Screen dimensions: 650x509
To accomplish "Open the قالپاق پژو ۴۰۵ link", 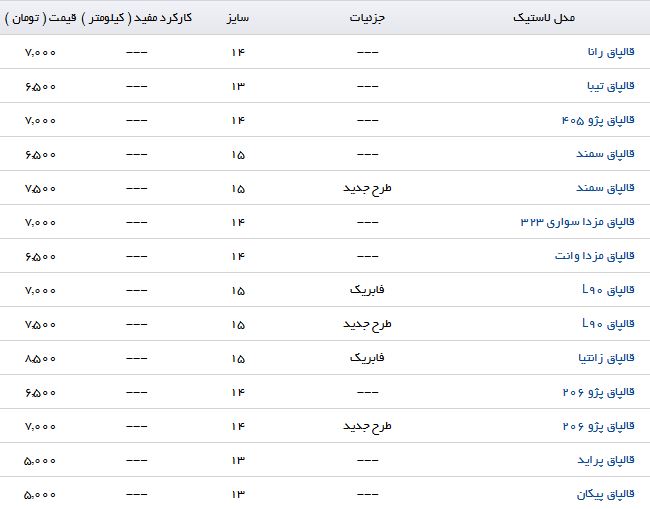I will click(598, 120).
